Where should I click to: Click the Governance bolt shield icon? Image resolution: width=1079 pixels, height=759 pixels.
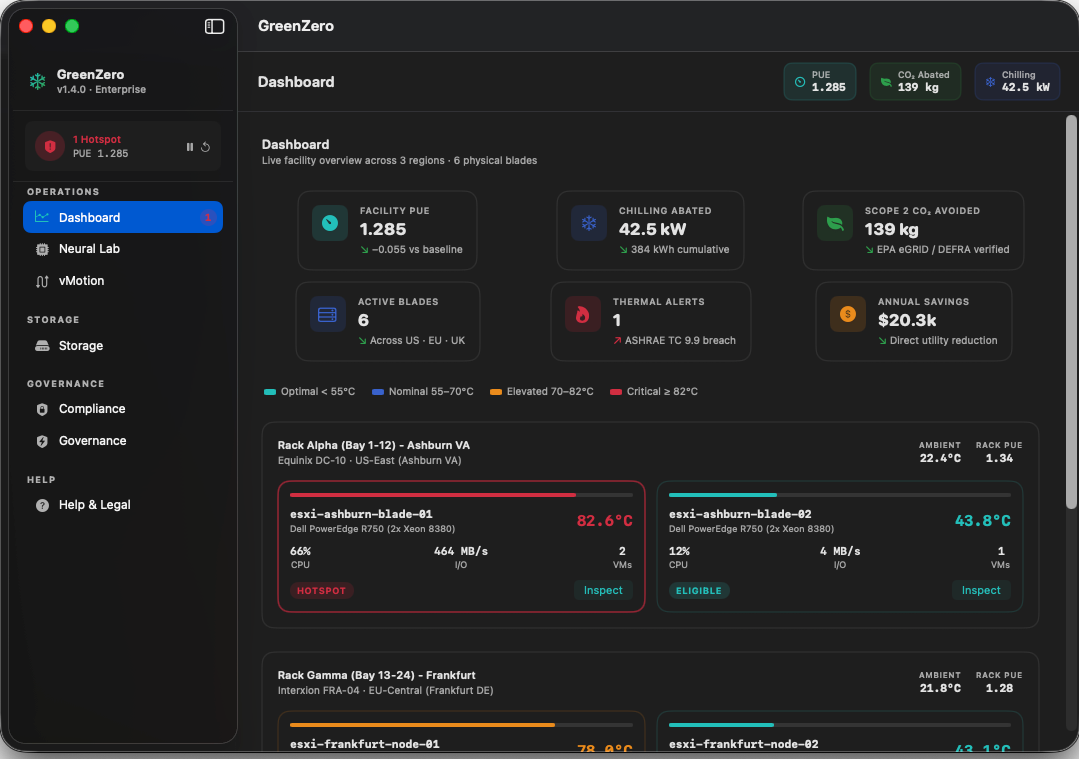(42, 441)
